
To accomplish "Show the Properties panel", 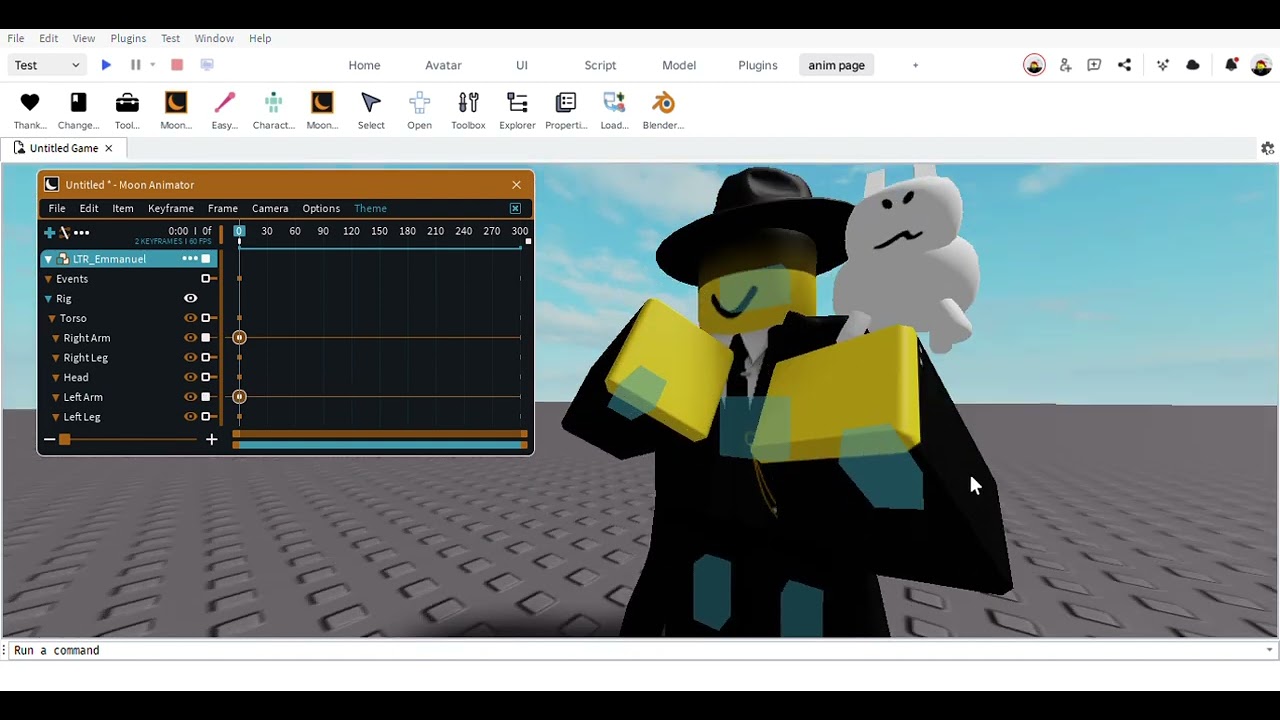I will (566, 103).
